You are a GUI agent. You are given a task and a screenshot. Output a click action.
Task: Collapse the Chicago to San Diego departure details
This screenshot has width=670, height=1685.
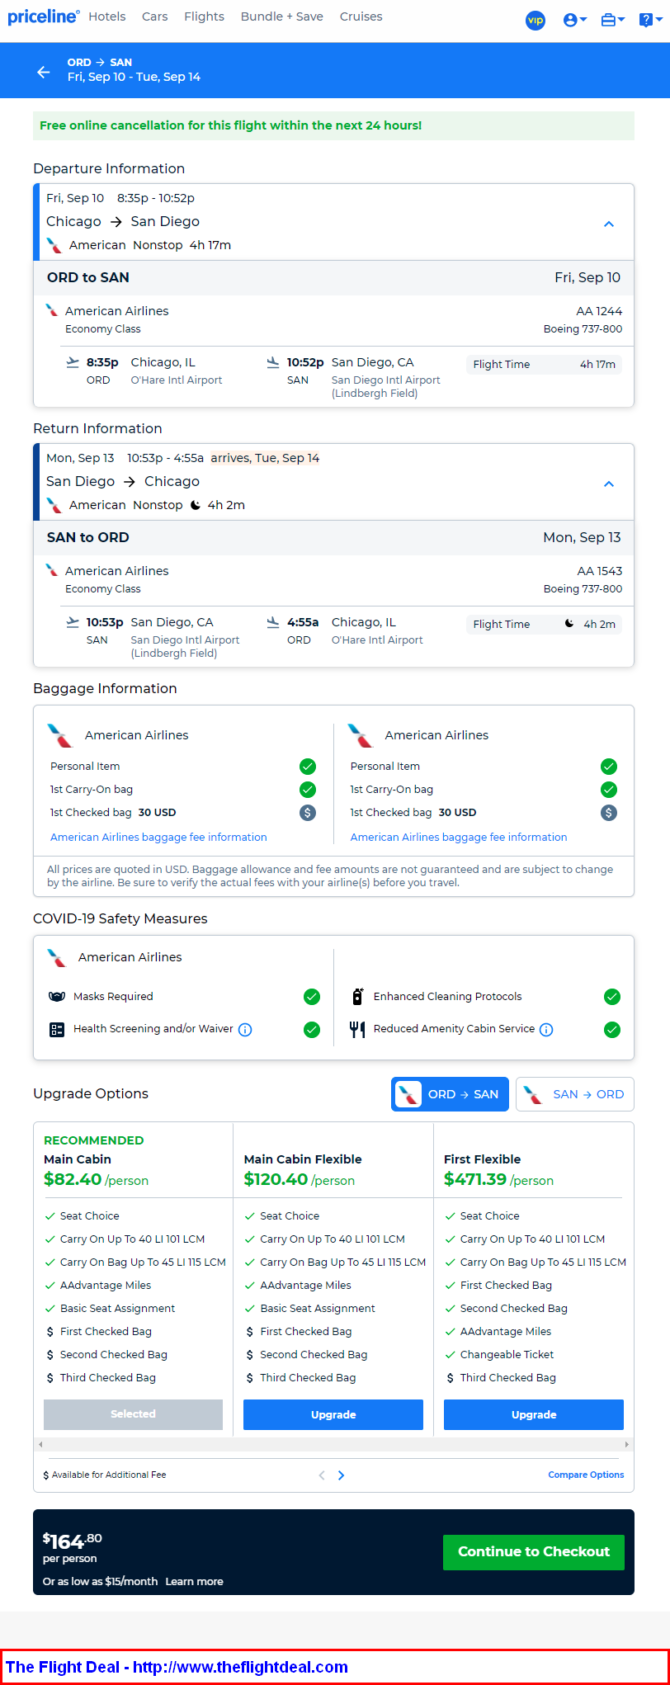pyautogui.click(x=608, y=224)
